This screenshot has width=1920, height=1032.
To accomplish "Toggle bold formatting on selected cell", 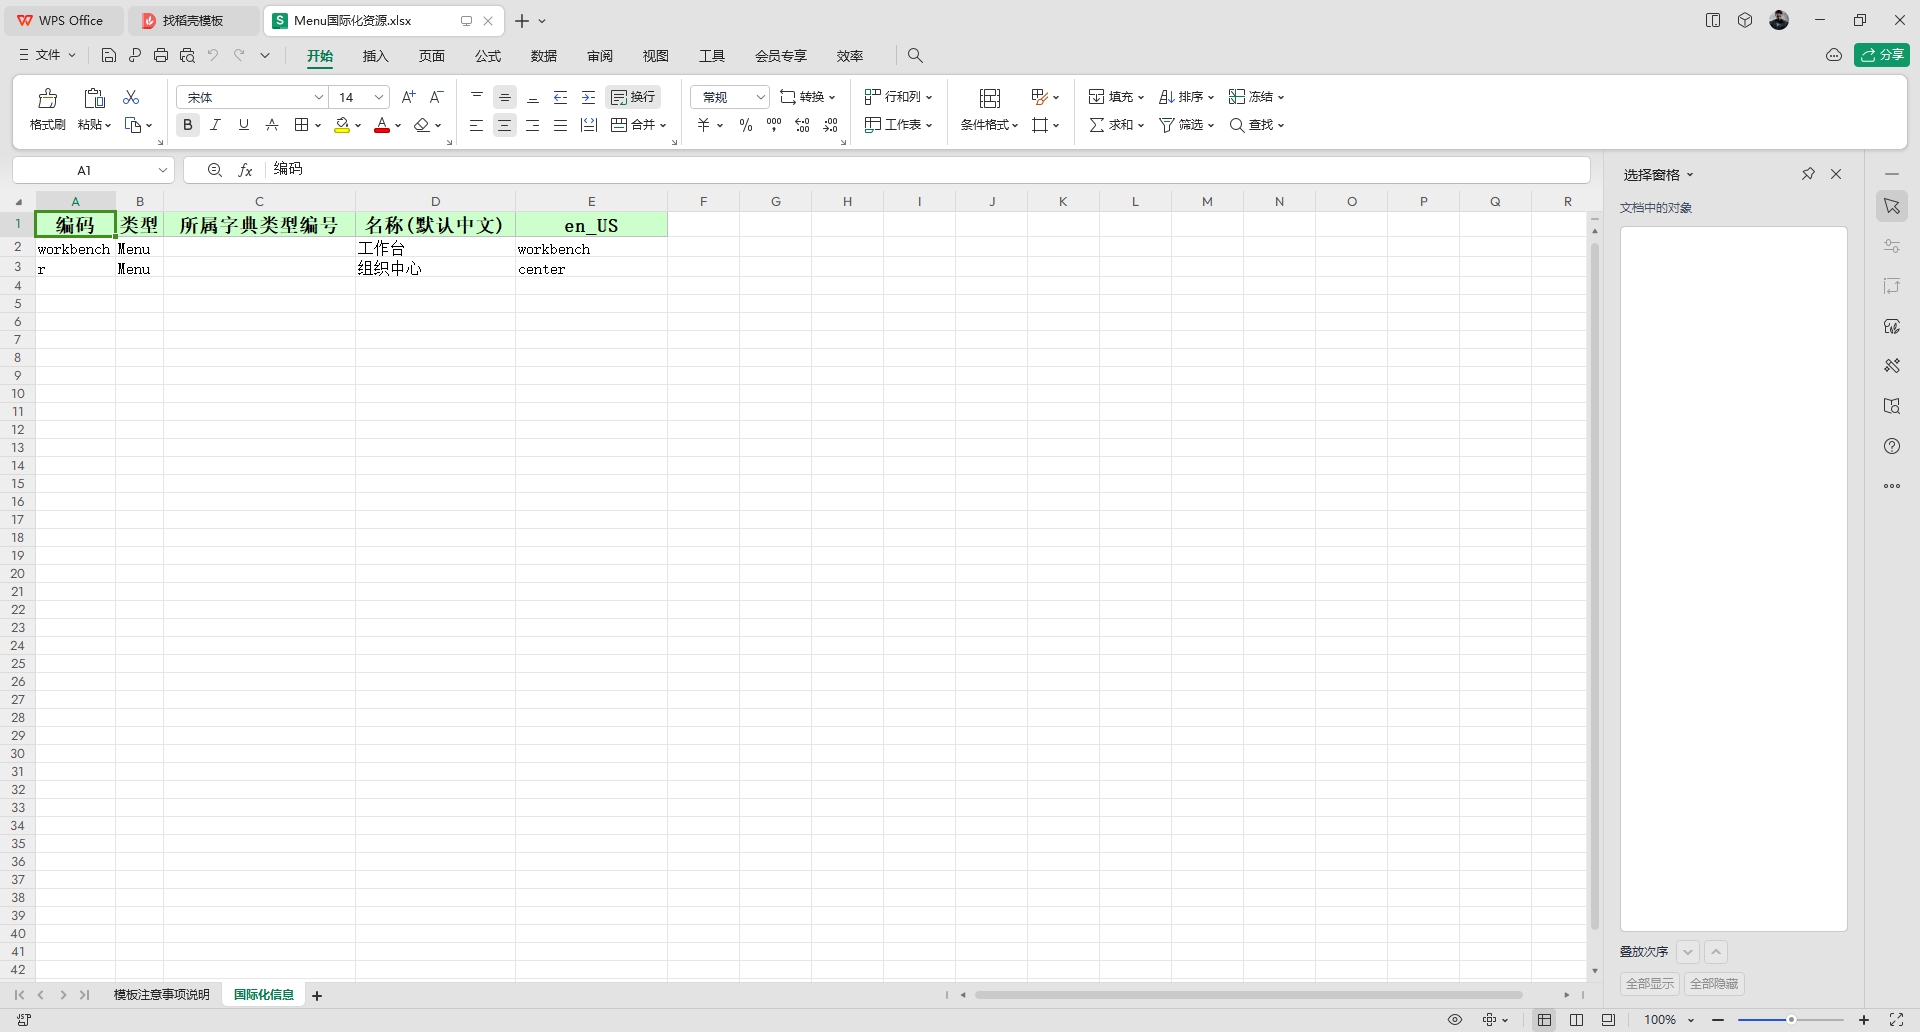I will pyautogui.click(x=187, y=124).
